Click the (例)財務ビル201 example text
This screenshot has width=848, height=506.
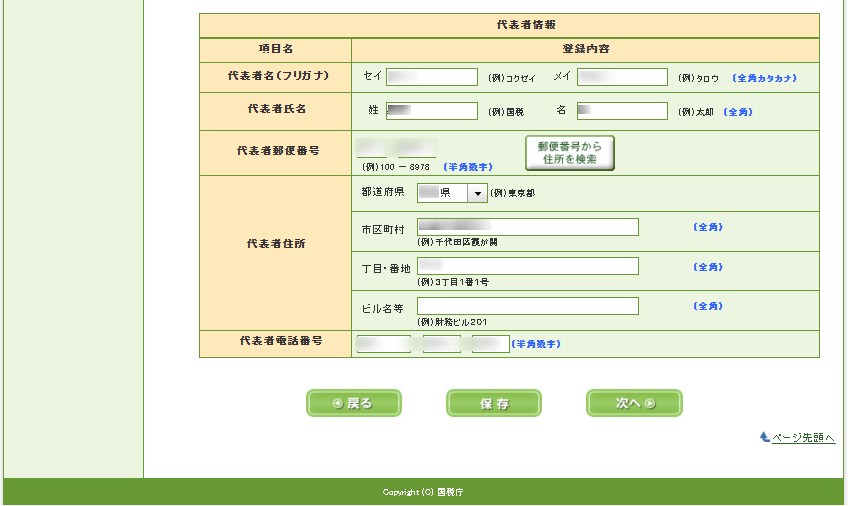(452, 322)
